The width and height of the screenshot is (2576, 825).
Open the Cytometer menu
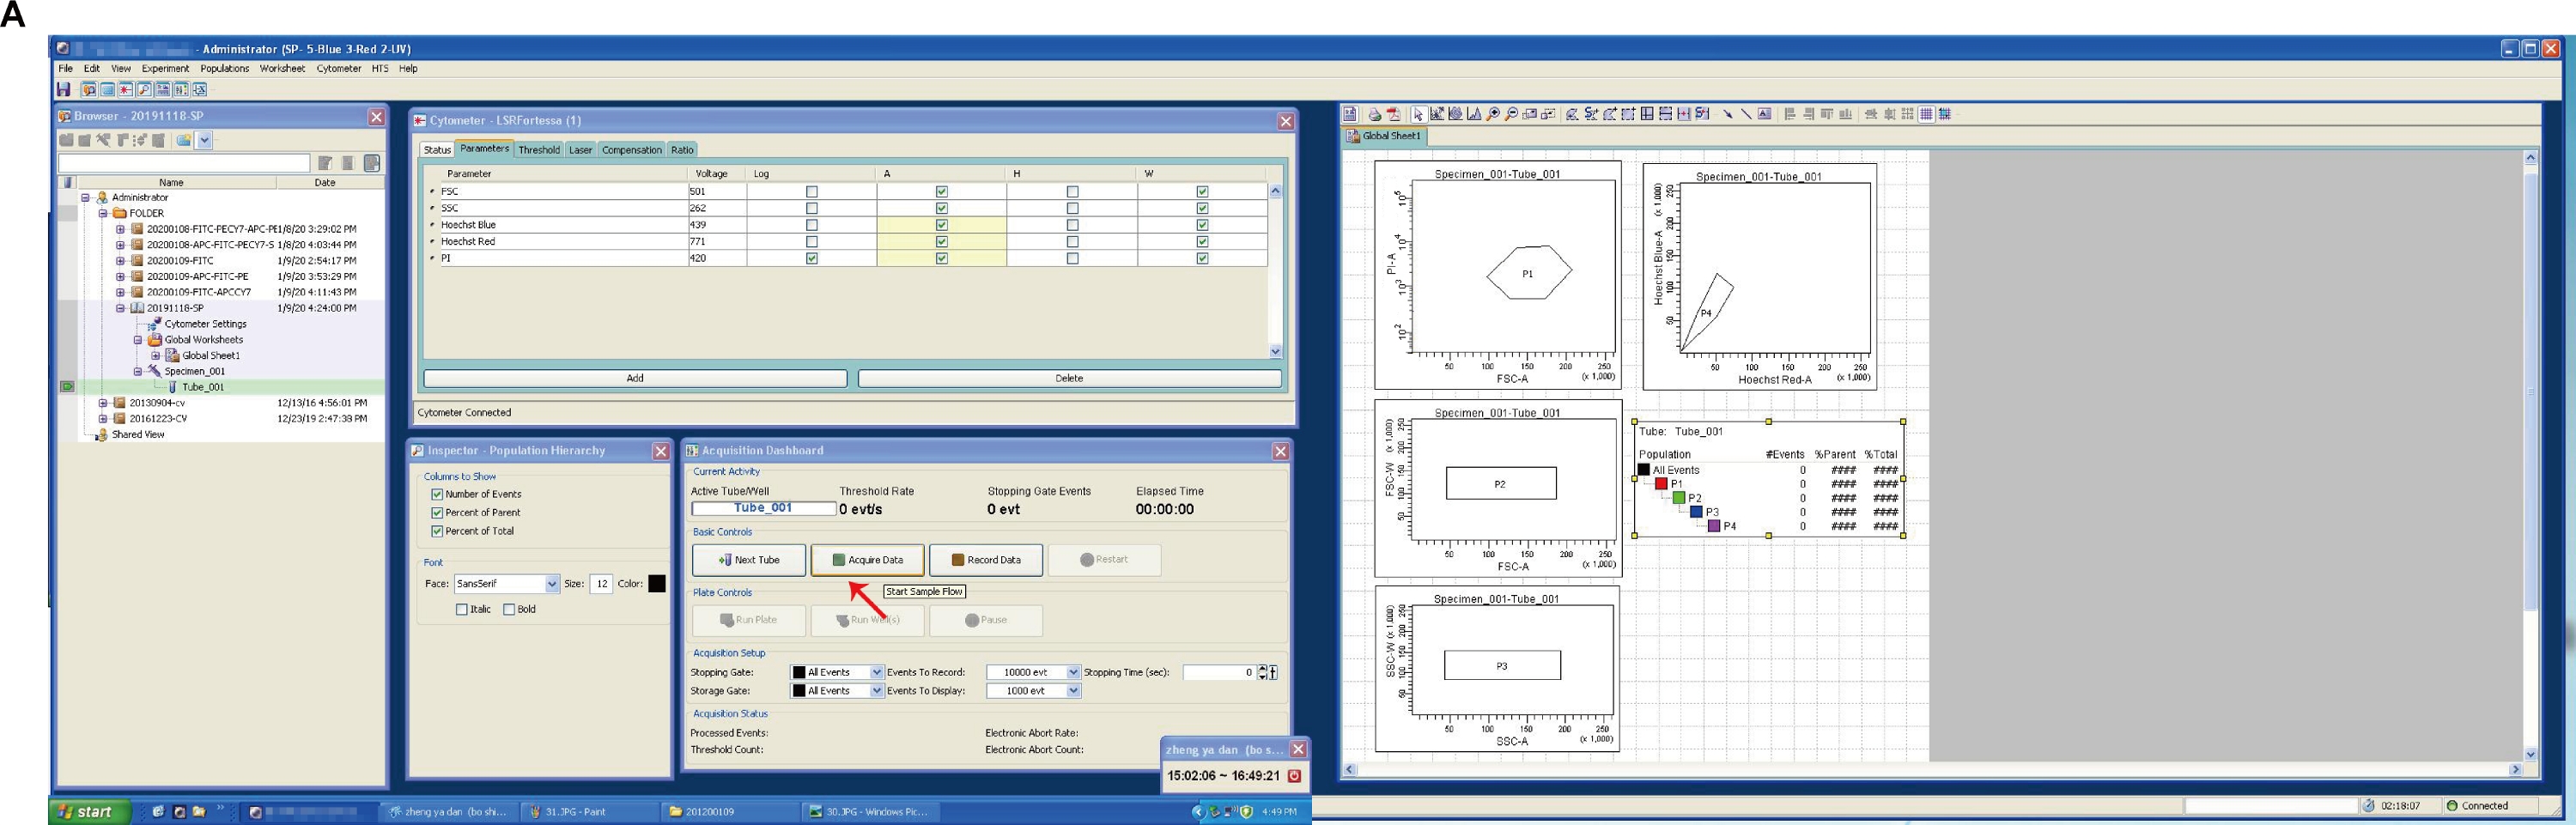click(x=338, y=69)
